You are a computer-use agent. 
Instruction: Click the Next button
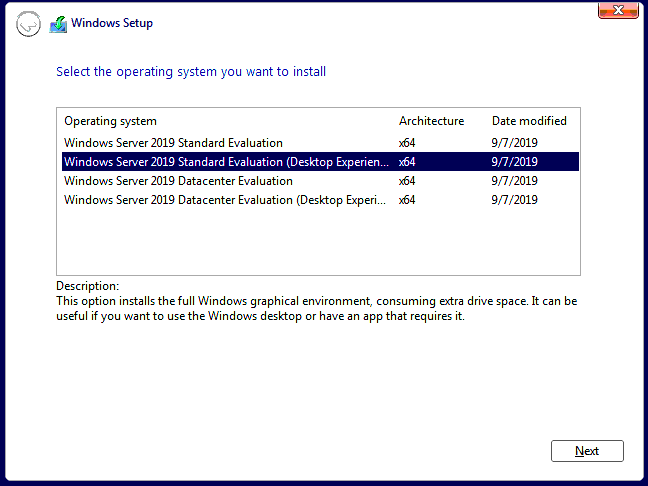click(587, 451)
